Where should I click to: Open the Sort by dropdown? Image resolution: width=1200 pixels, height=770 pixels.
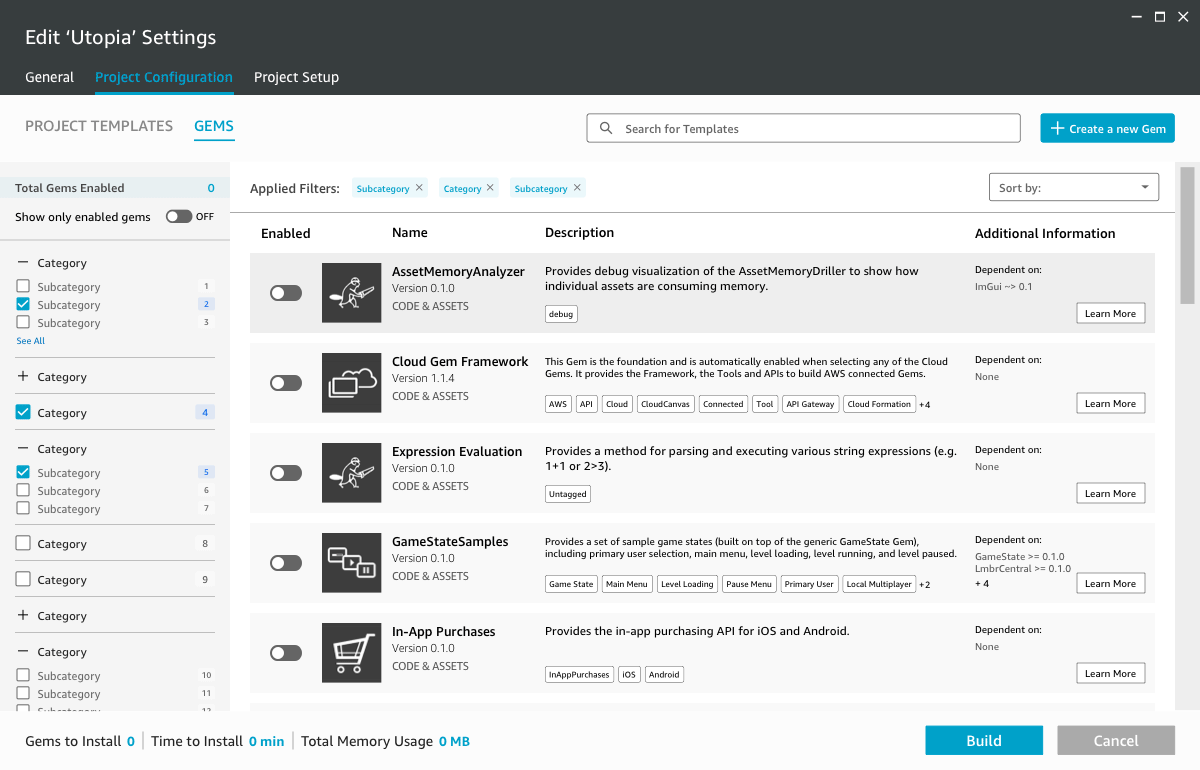(1072, 188)
